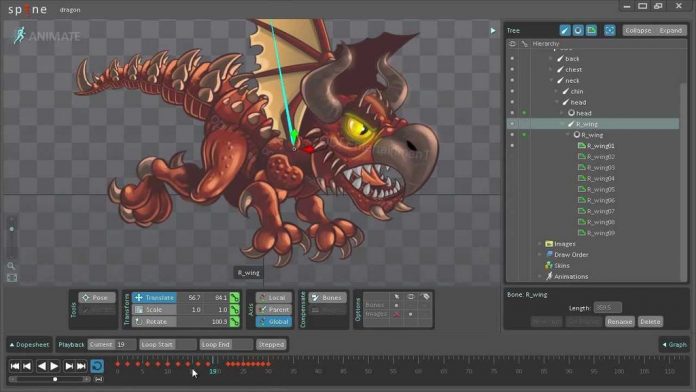
Task: Click the Animations node in tree
Action: pos(567,277)
